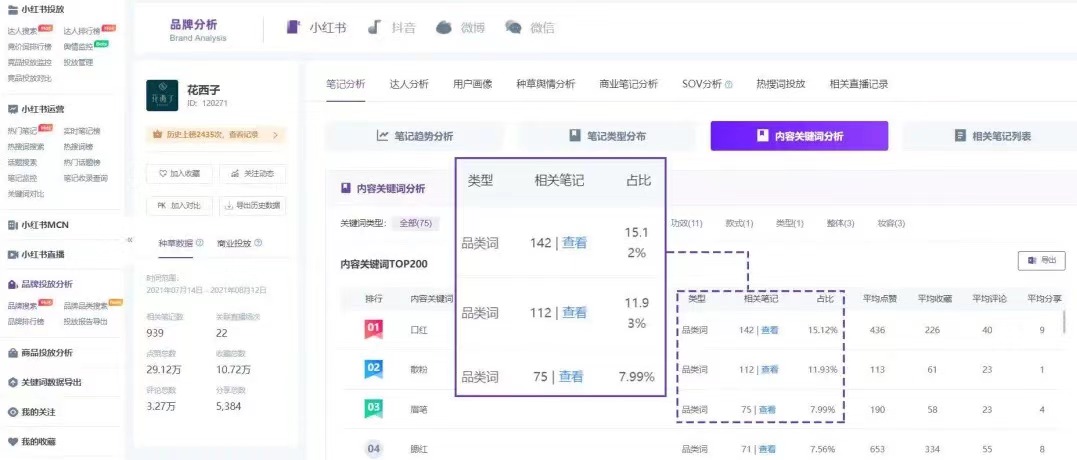Switch to the SOV分析 tab
1077x460 pixels.
pyautogui.click(x=702, y=84)
